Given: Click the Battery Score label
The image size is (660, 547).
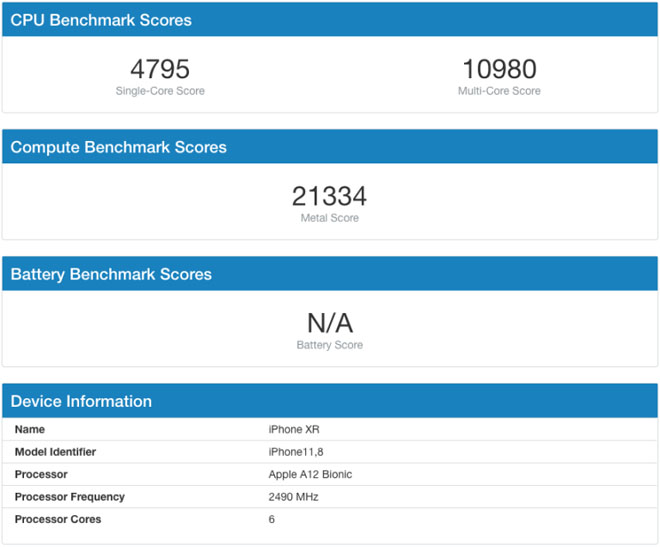Looking at the screenshot, I should tap(329, 345).
